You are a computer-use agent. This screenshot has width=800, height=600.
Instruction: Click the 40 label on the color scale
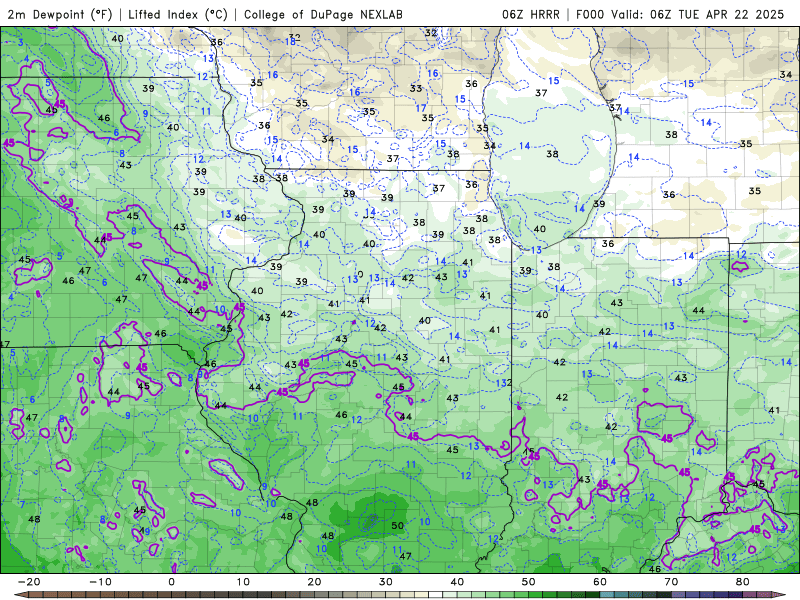click(x=457, y=582)
